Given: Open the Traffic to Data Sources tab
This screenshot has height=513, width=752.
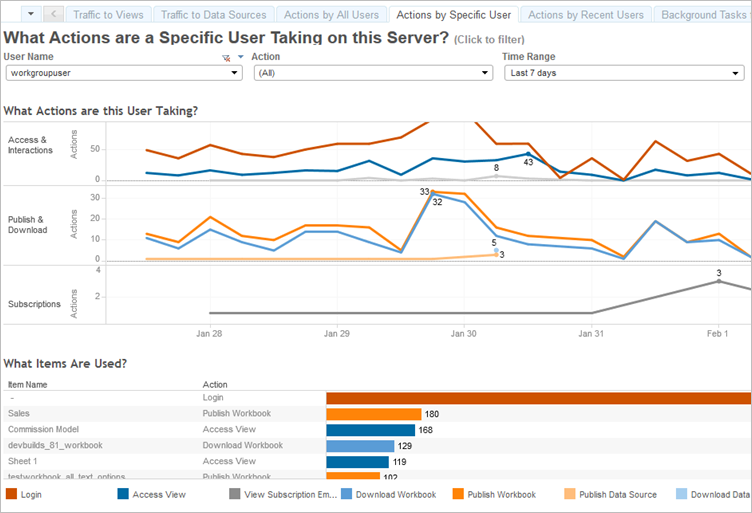Looking at the screenshot, I should [x=213, y=15].
